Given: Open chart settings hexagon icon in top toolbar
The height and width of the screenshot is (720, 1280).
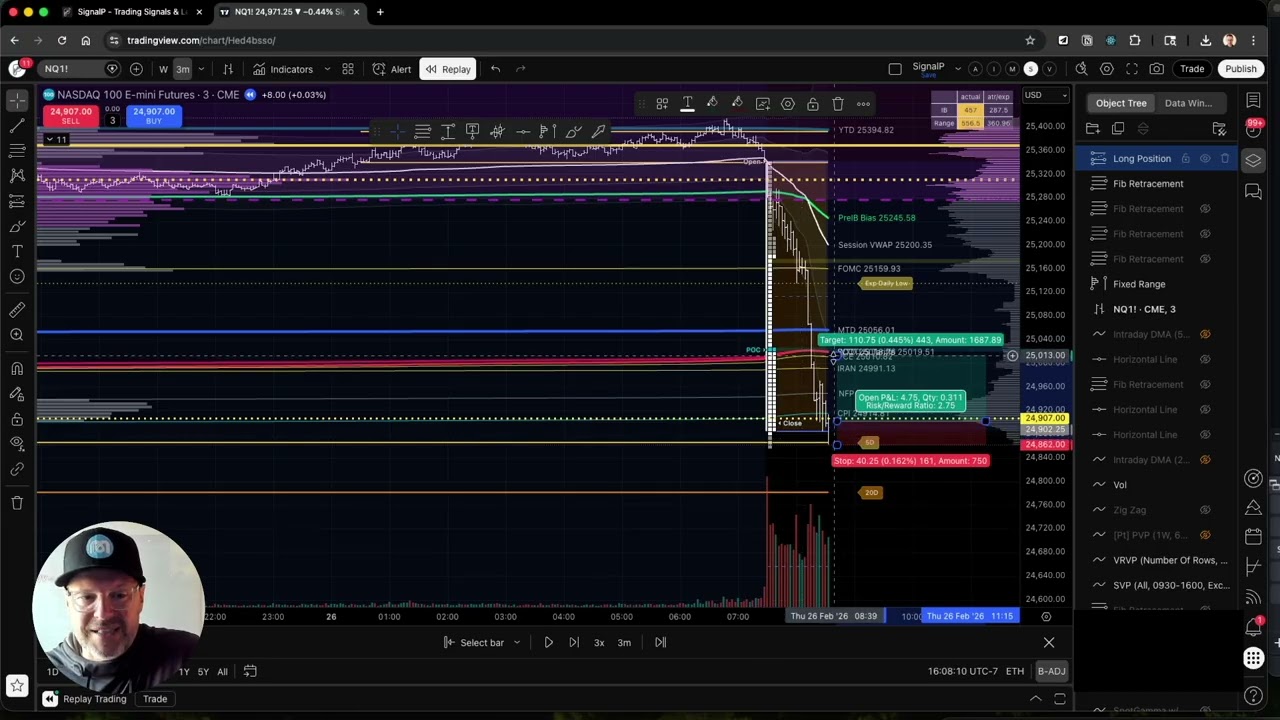Looking at the screenshot, I should 1107,69.
